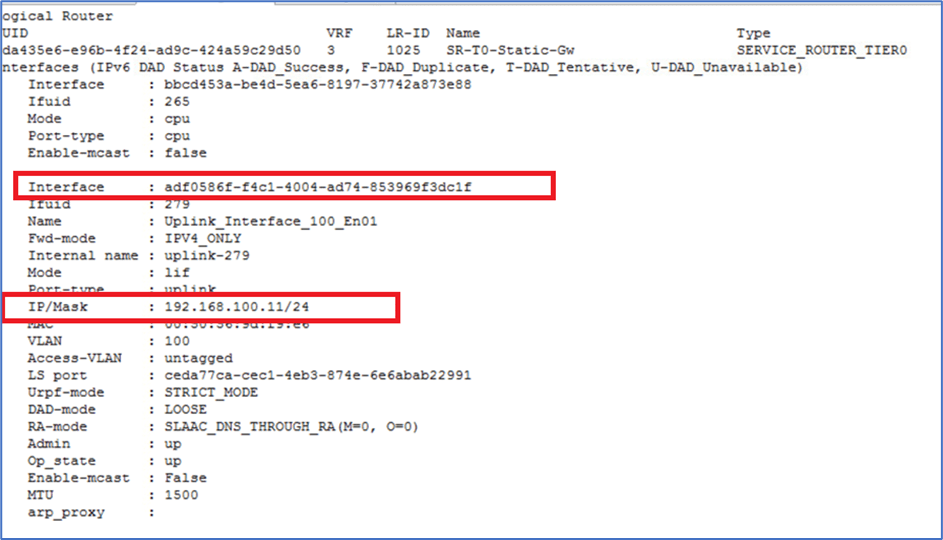The height and width of the screenshot is (540, 943).
Task: Click the VLAN value 100
Action: pos(177,341)
